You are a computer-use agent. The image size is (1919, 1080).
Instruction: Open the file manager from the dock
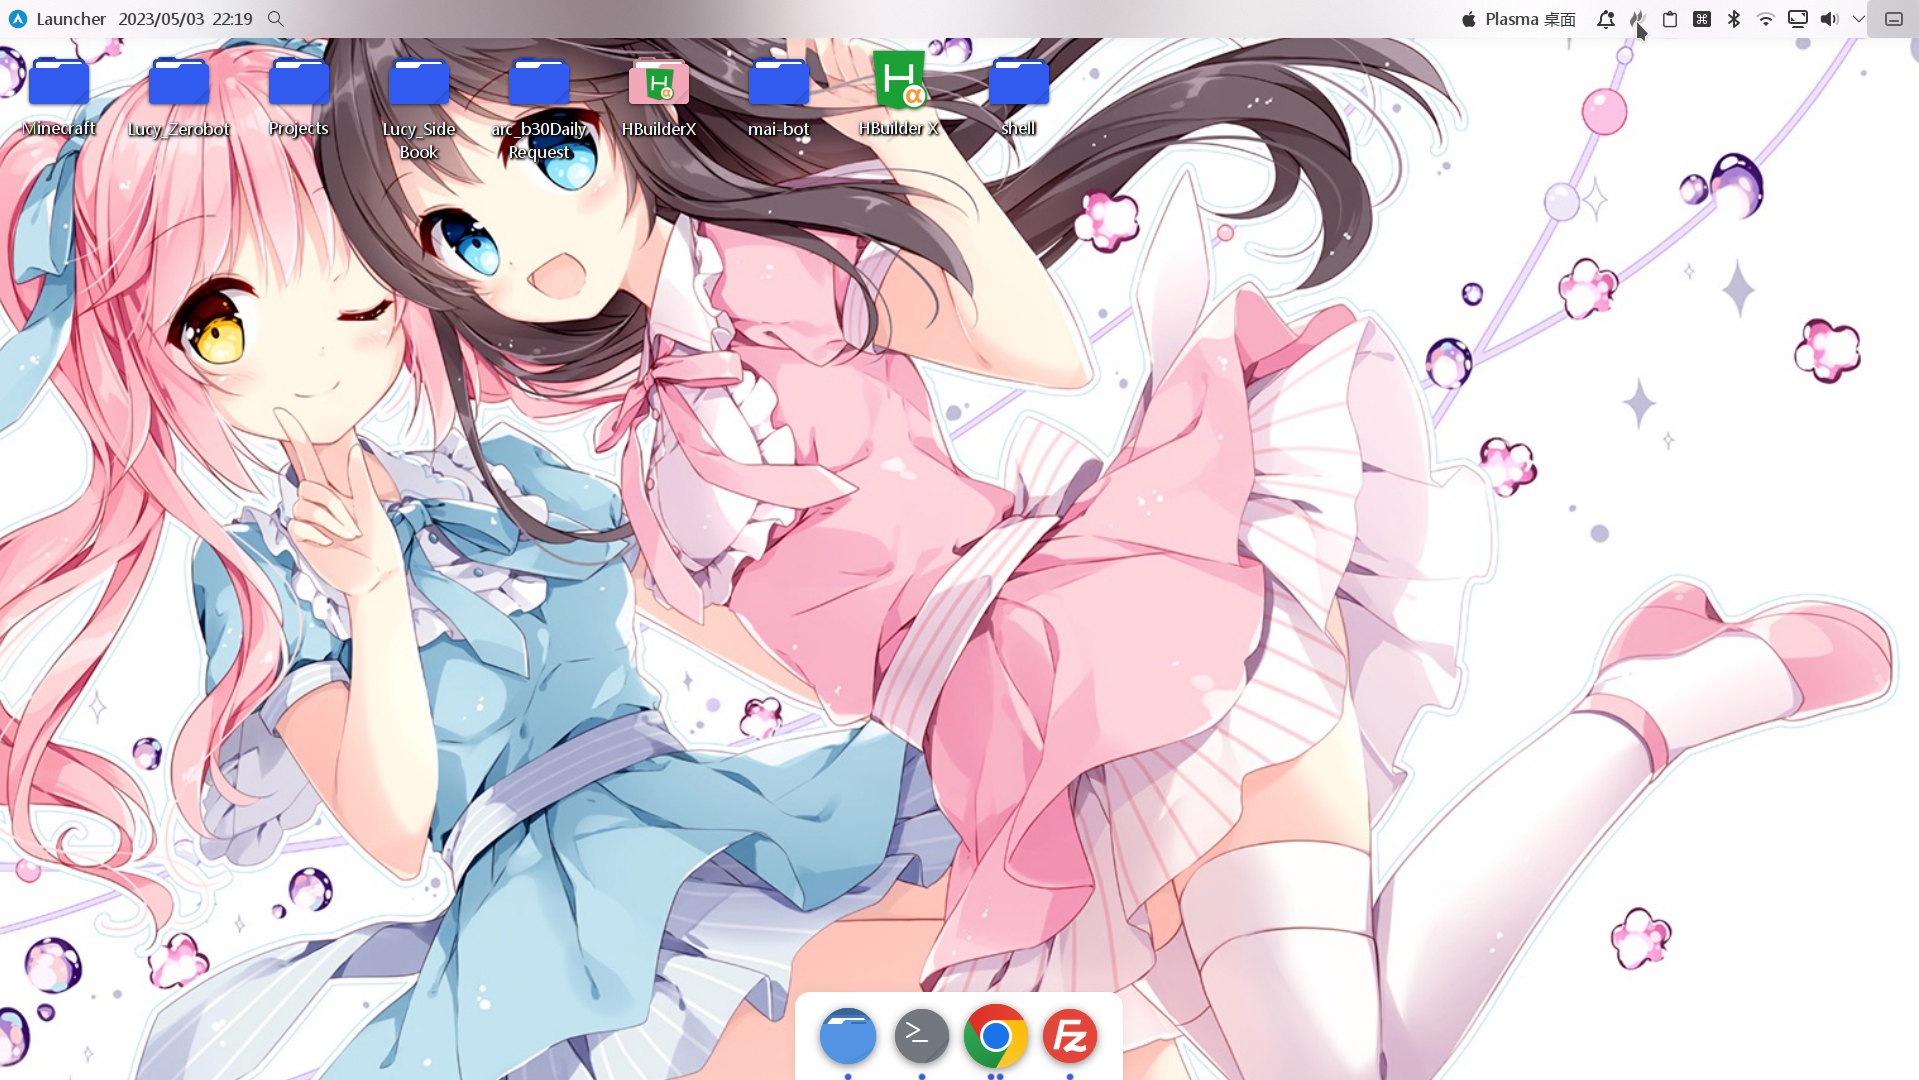[848, 1036]
